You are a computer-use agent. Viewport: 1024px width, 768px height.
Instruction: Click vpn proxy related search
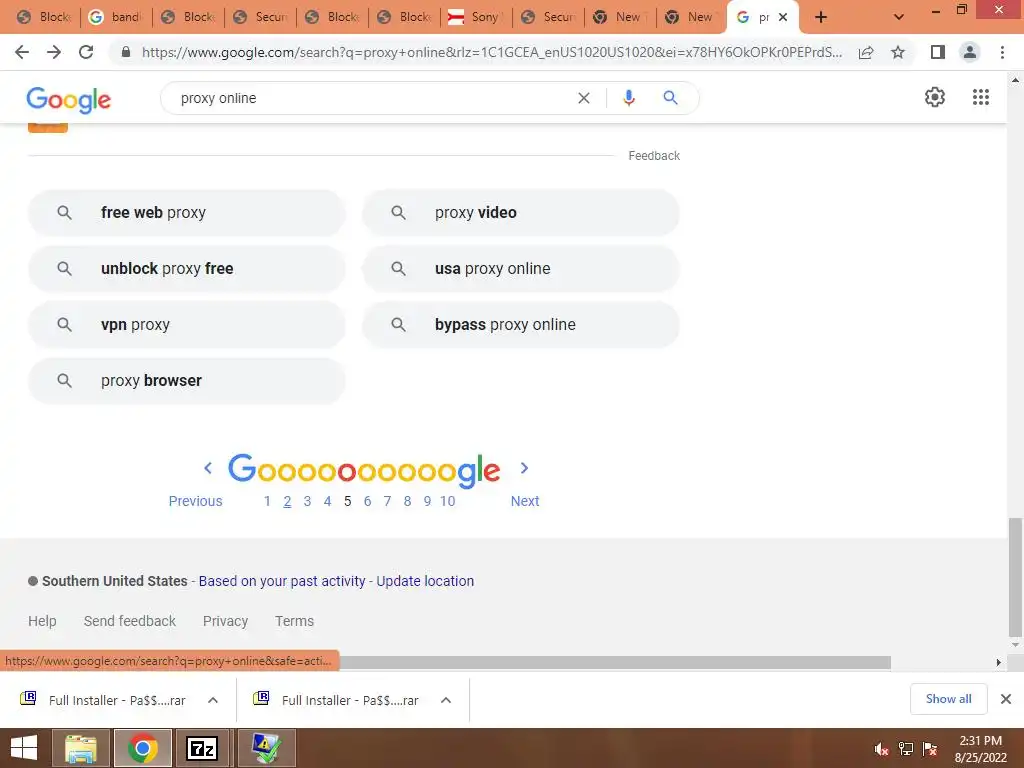coord(186,325)
